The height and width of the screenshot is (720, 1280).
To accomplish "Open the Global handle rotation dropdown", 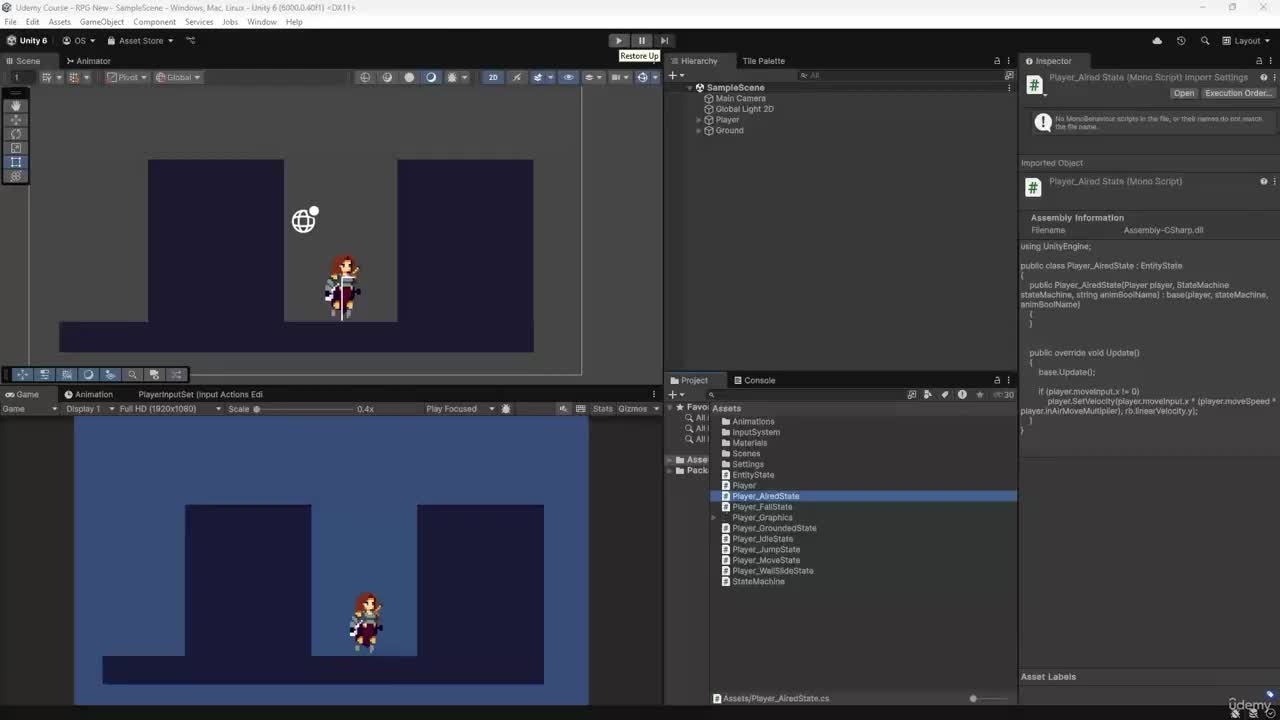I will coord(178,77).
